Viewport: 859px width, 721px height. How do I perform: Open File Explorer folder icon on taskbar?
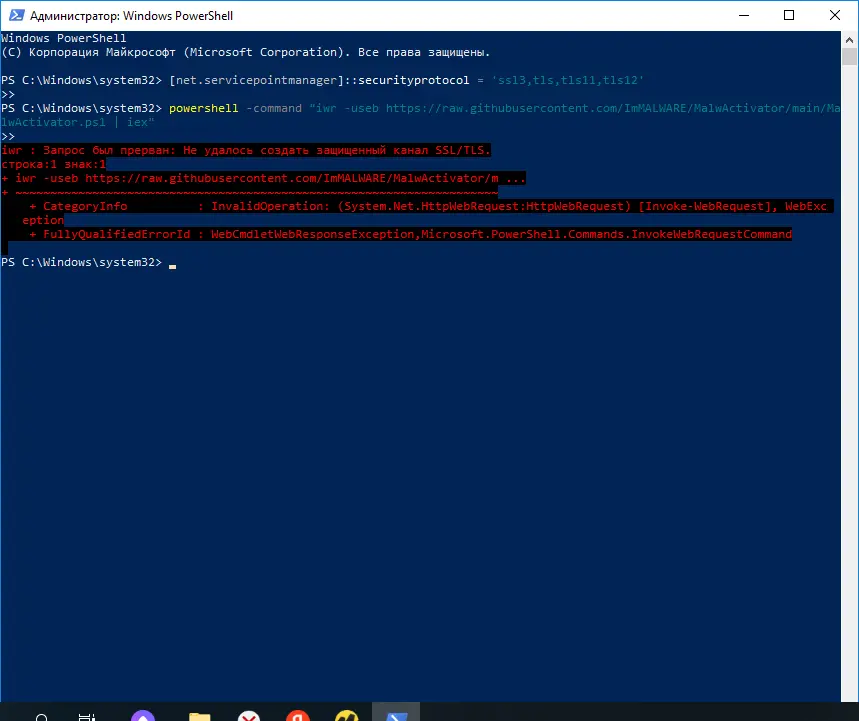click(x=199, y=716)
